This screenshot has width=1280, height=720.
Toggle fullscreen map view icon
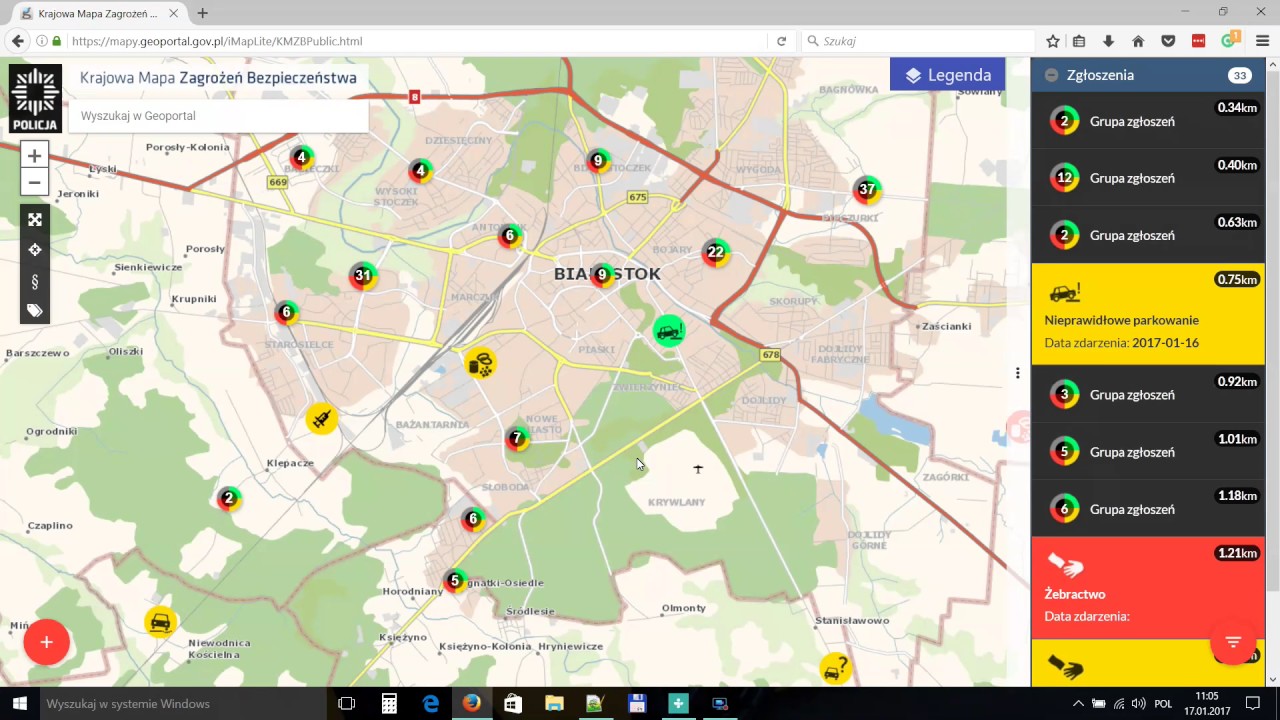(x=34, y=220)
